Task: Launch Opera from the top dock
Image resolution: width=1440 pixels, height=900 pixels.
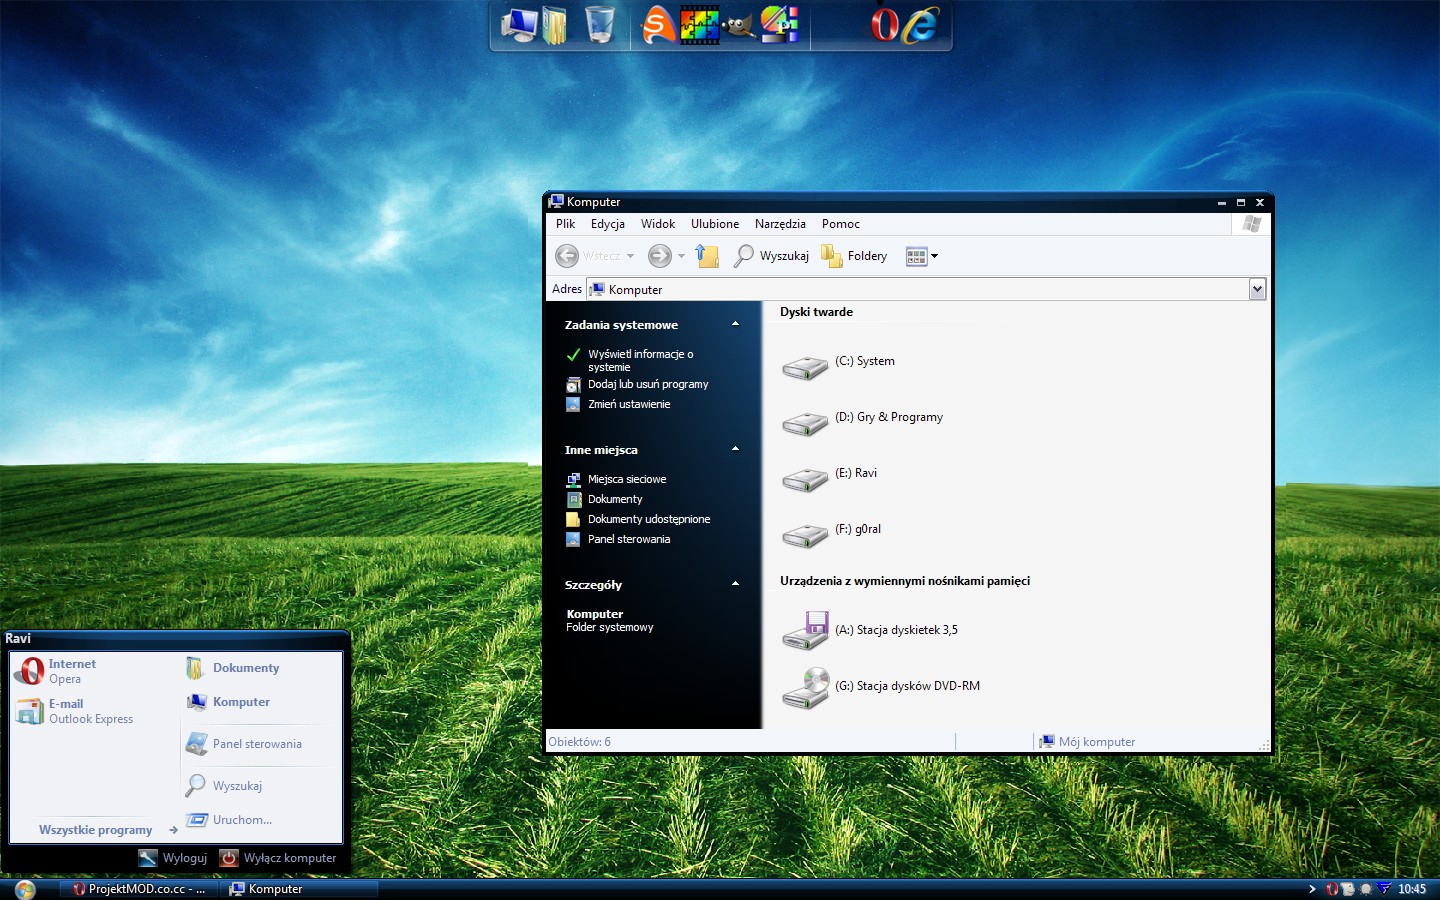Action: coord(884,25)
